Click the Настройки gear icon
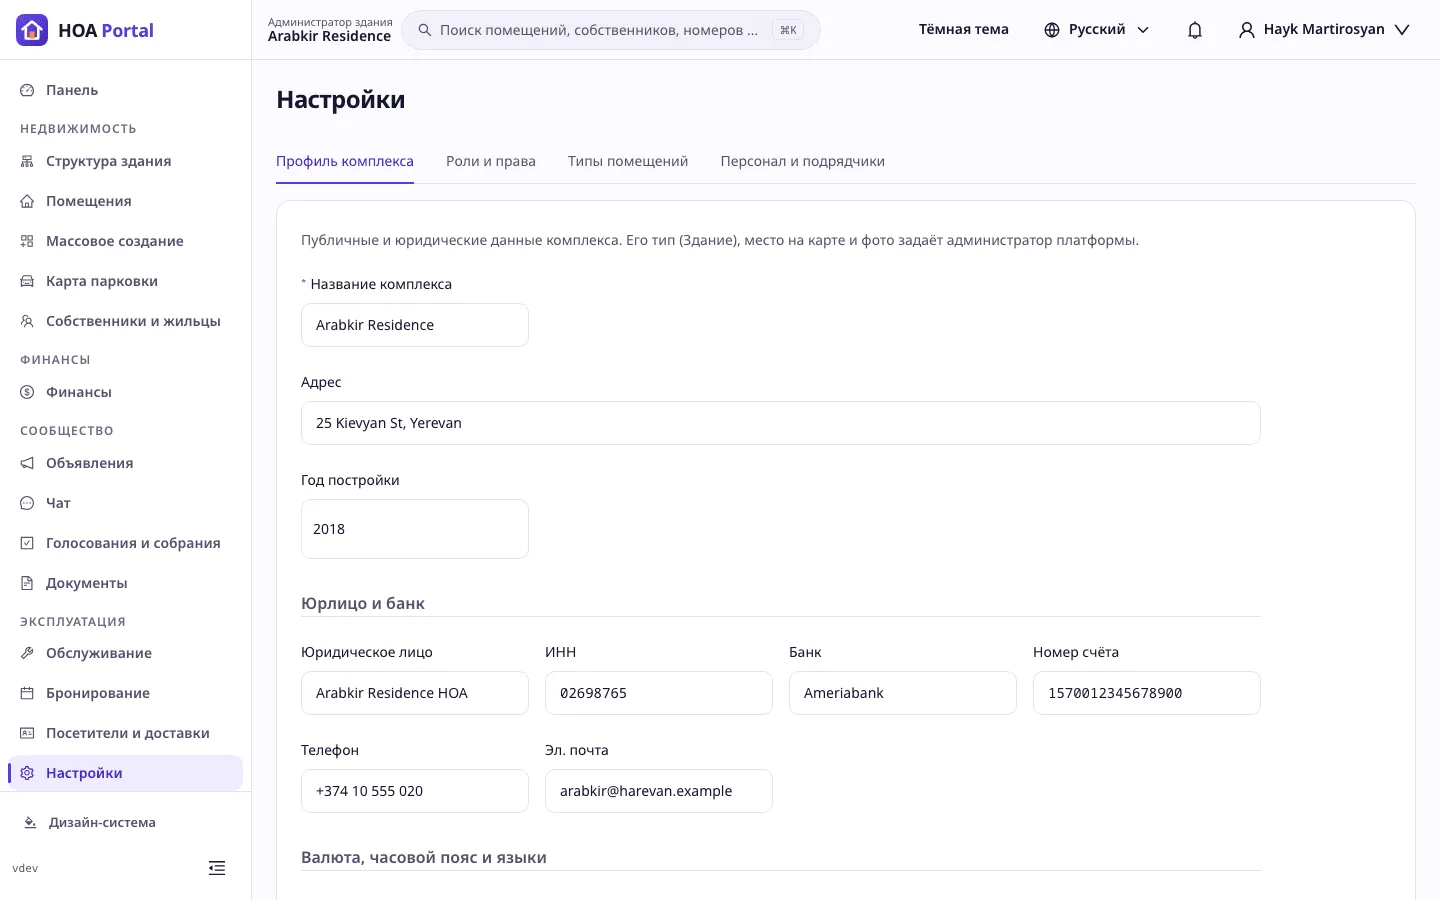The image size is (1440, 900). point(27,773)
